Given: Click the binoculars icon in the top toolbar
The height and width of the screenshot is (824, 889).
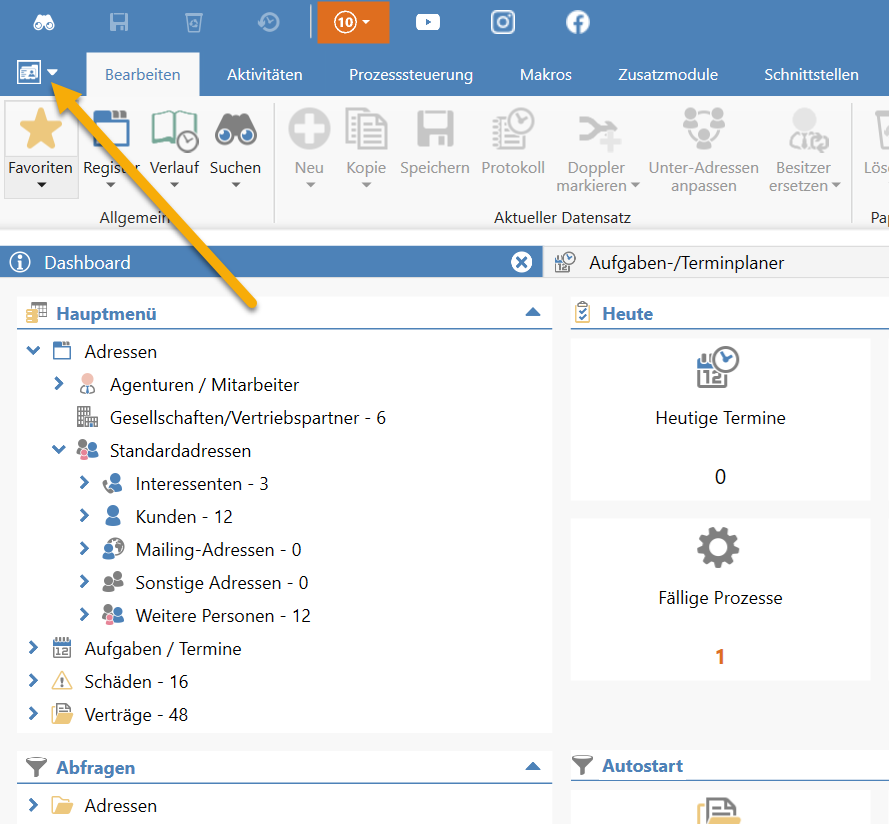Looking at the screenshot, I should point(44,23).
